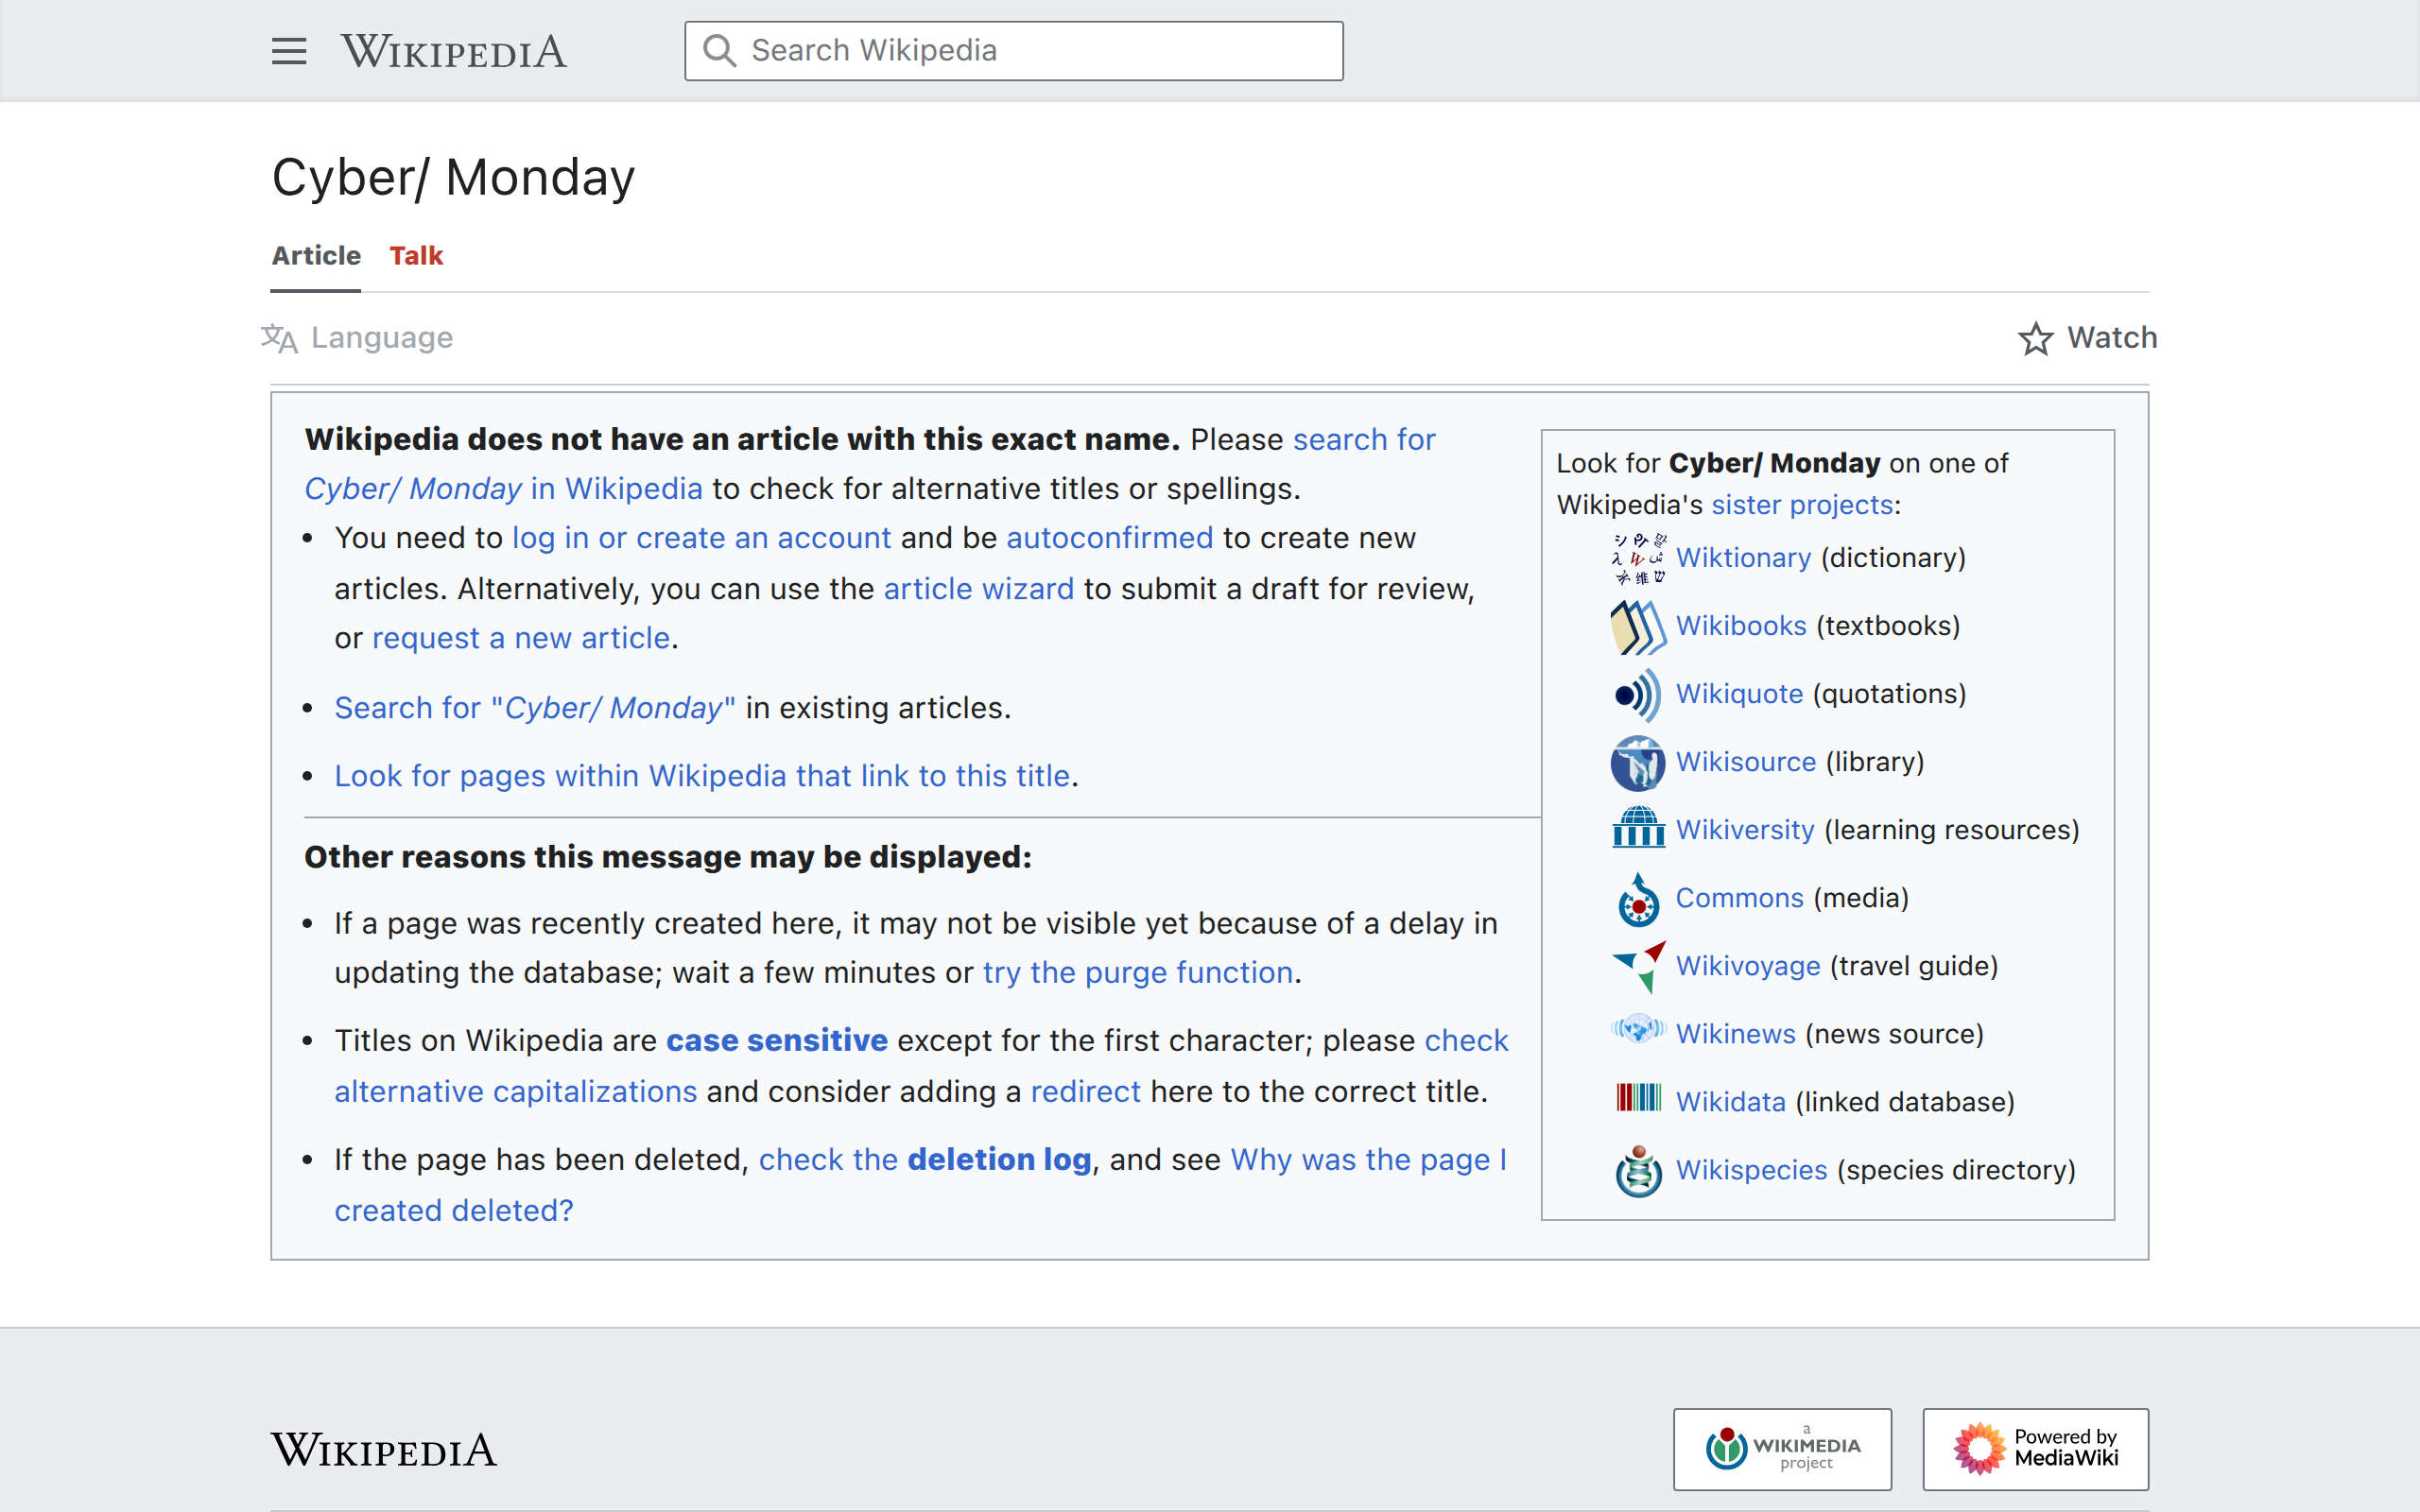Screen dimensions: 2420x1512
Task: Click the Wiktionary logo icon
Action: coord(1638,558)
